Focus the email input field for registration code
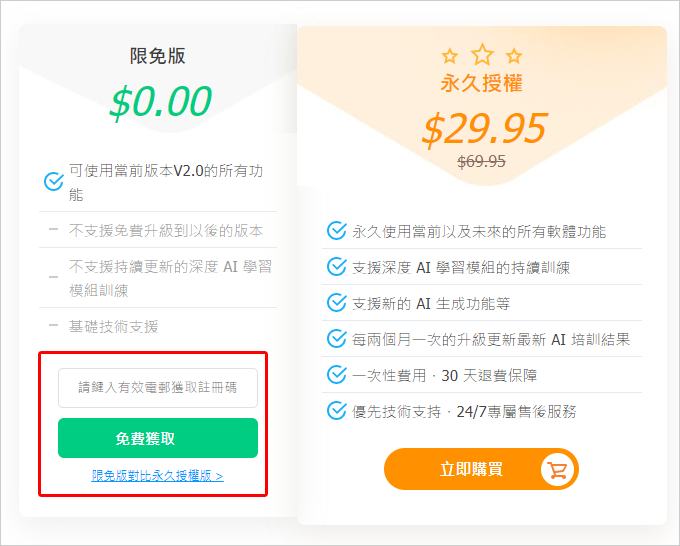The width and height of the screenshot is (680, 546). [158, 388]
